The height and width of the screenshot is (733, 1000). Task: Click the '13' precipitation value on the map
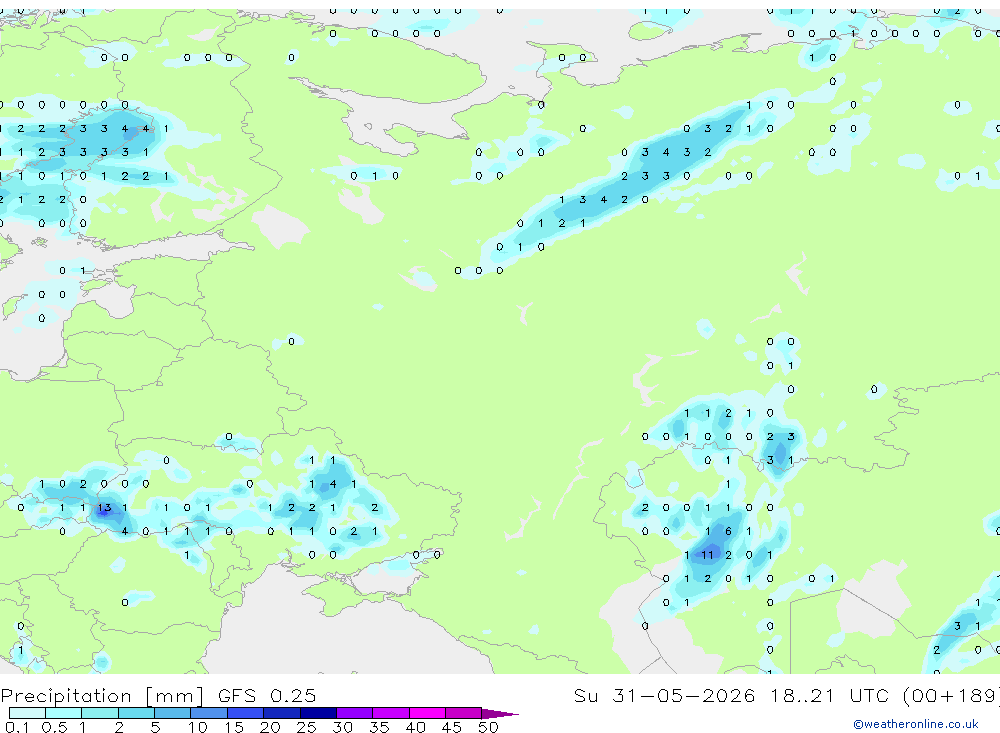click(104, 508)
